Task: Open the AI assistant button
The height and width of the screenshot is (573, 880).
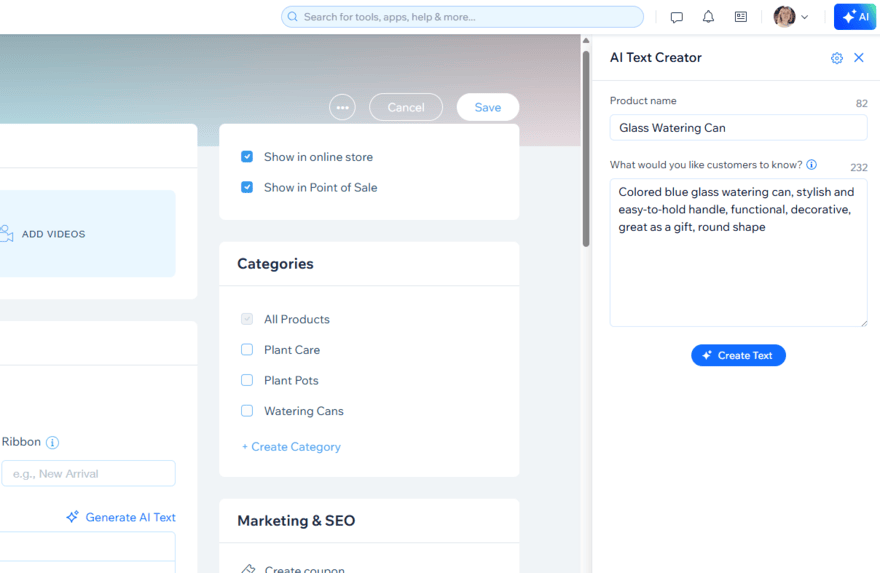Action: click(856, 17)
